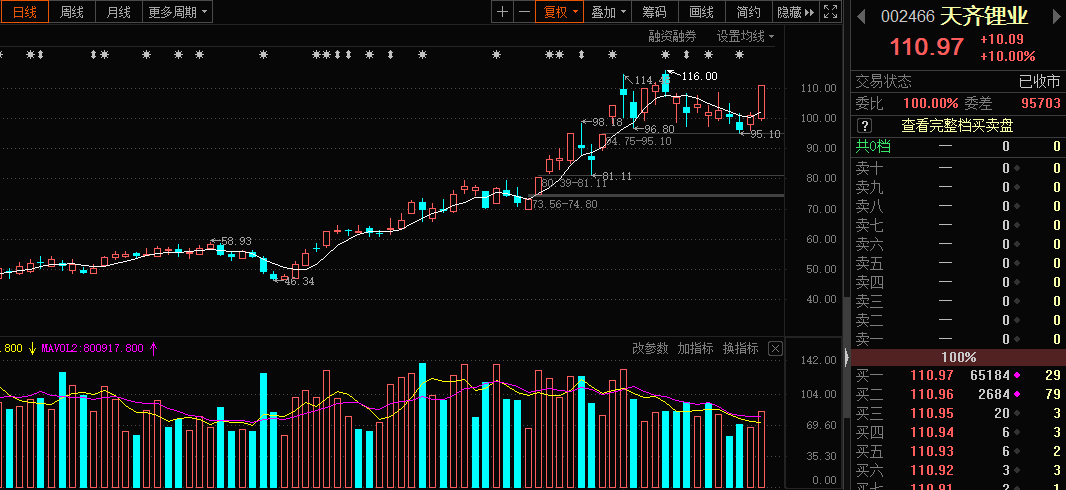
Task: Click 改参数 to edit indicator parameters
Action: tap(650, 349)
